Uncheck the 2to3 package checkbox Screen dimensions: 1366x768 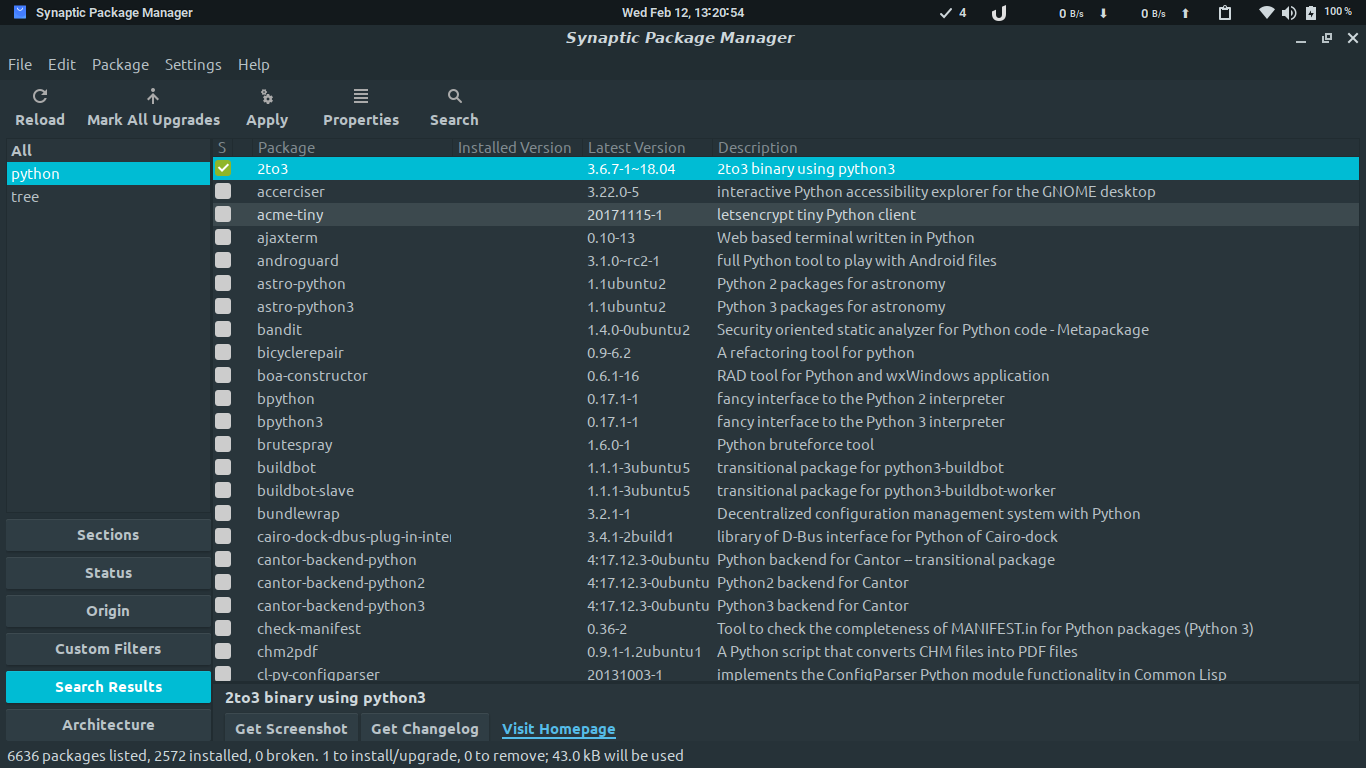point(223,169)
